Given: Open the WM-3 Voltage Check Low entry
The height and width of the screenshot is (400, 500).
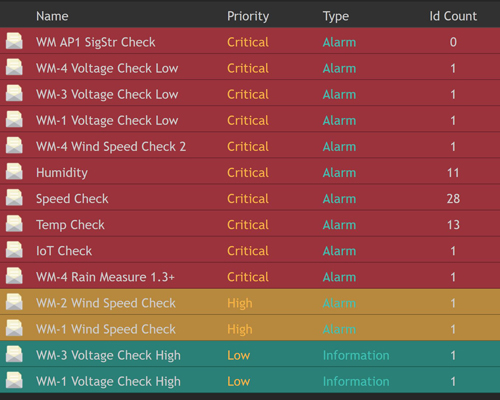Looking at the screenshot, I should point(107,94).
